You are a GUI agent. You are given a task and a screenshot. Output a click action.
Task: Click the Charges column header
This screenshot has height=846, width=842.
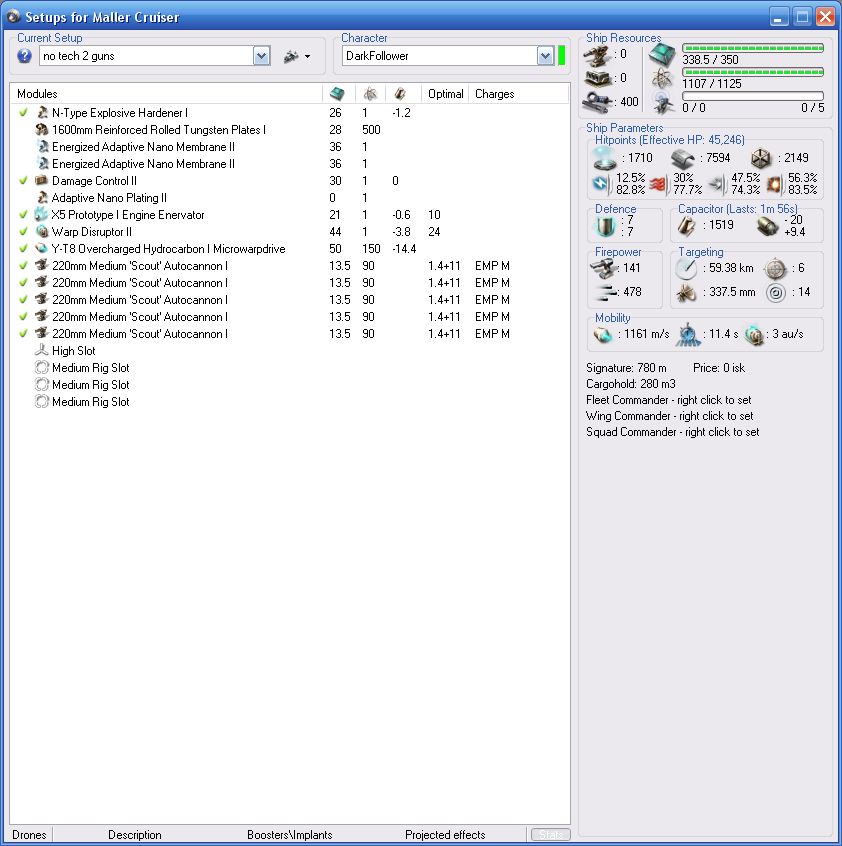click(x=495, y=94)
